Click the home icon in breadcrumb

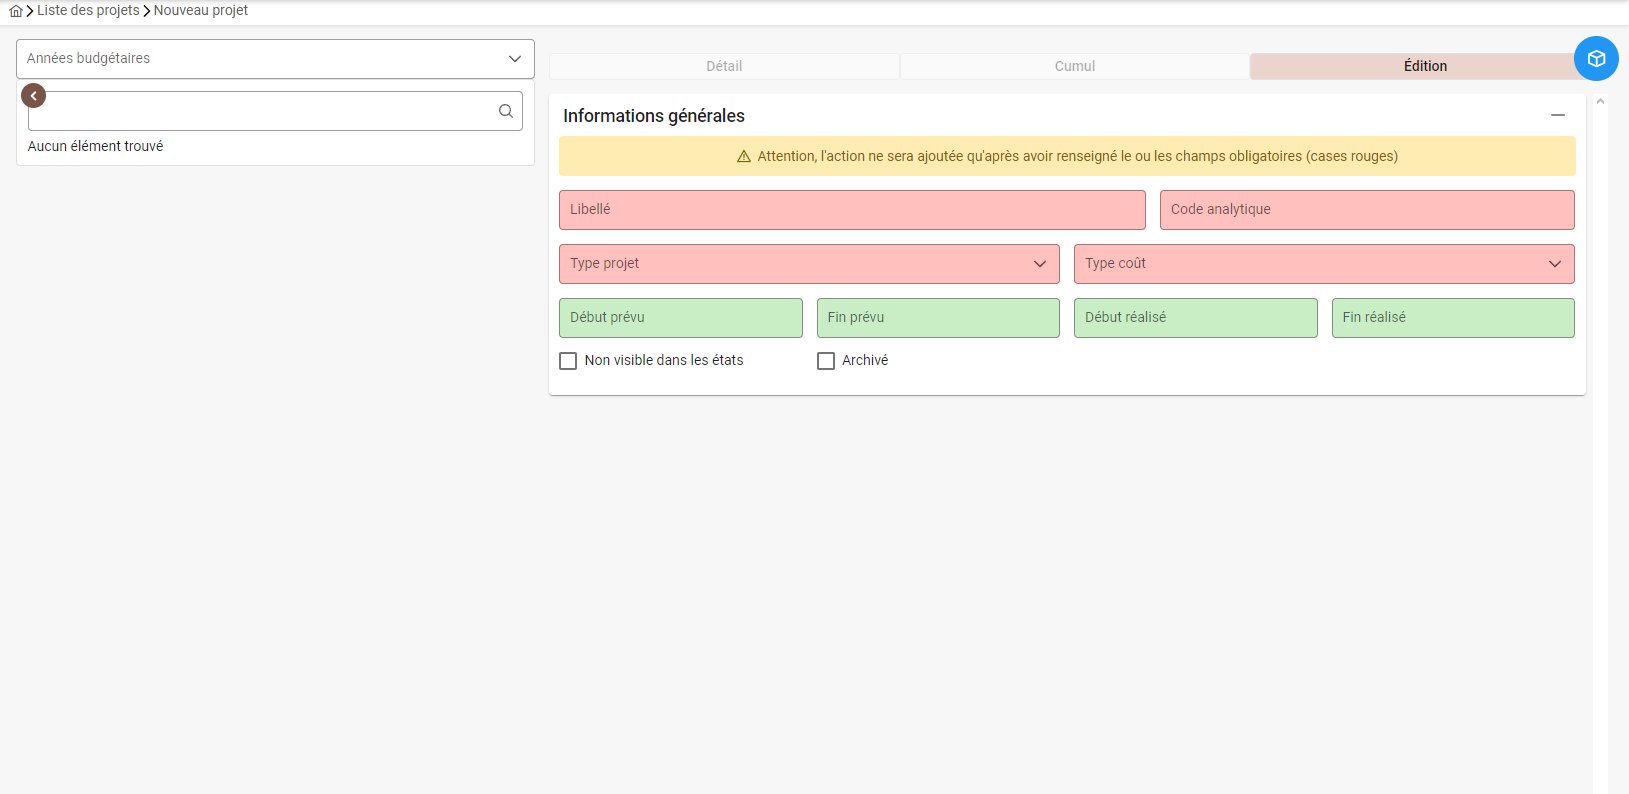(x=16, y=11)
